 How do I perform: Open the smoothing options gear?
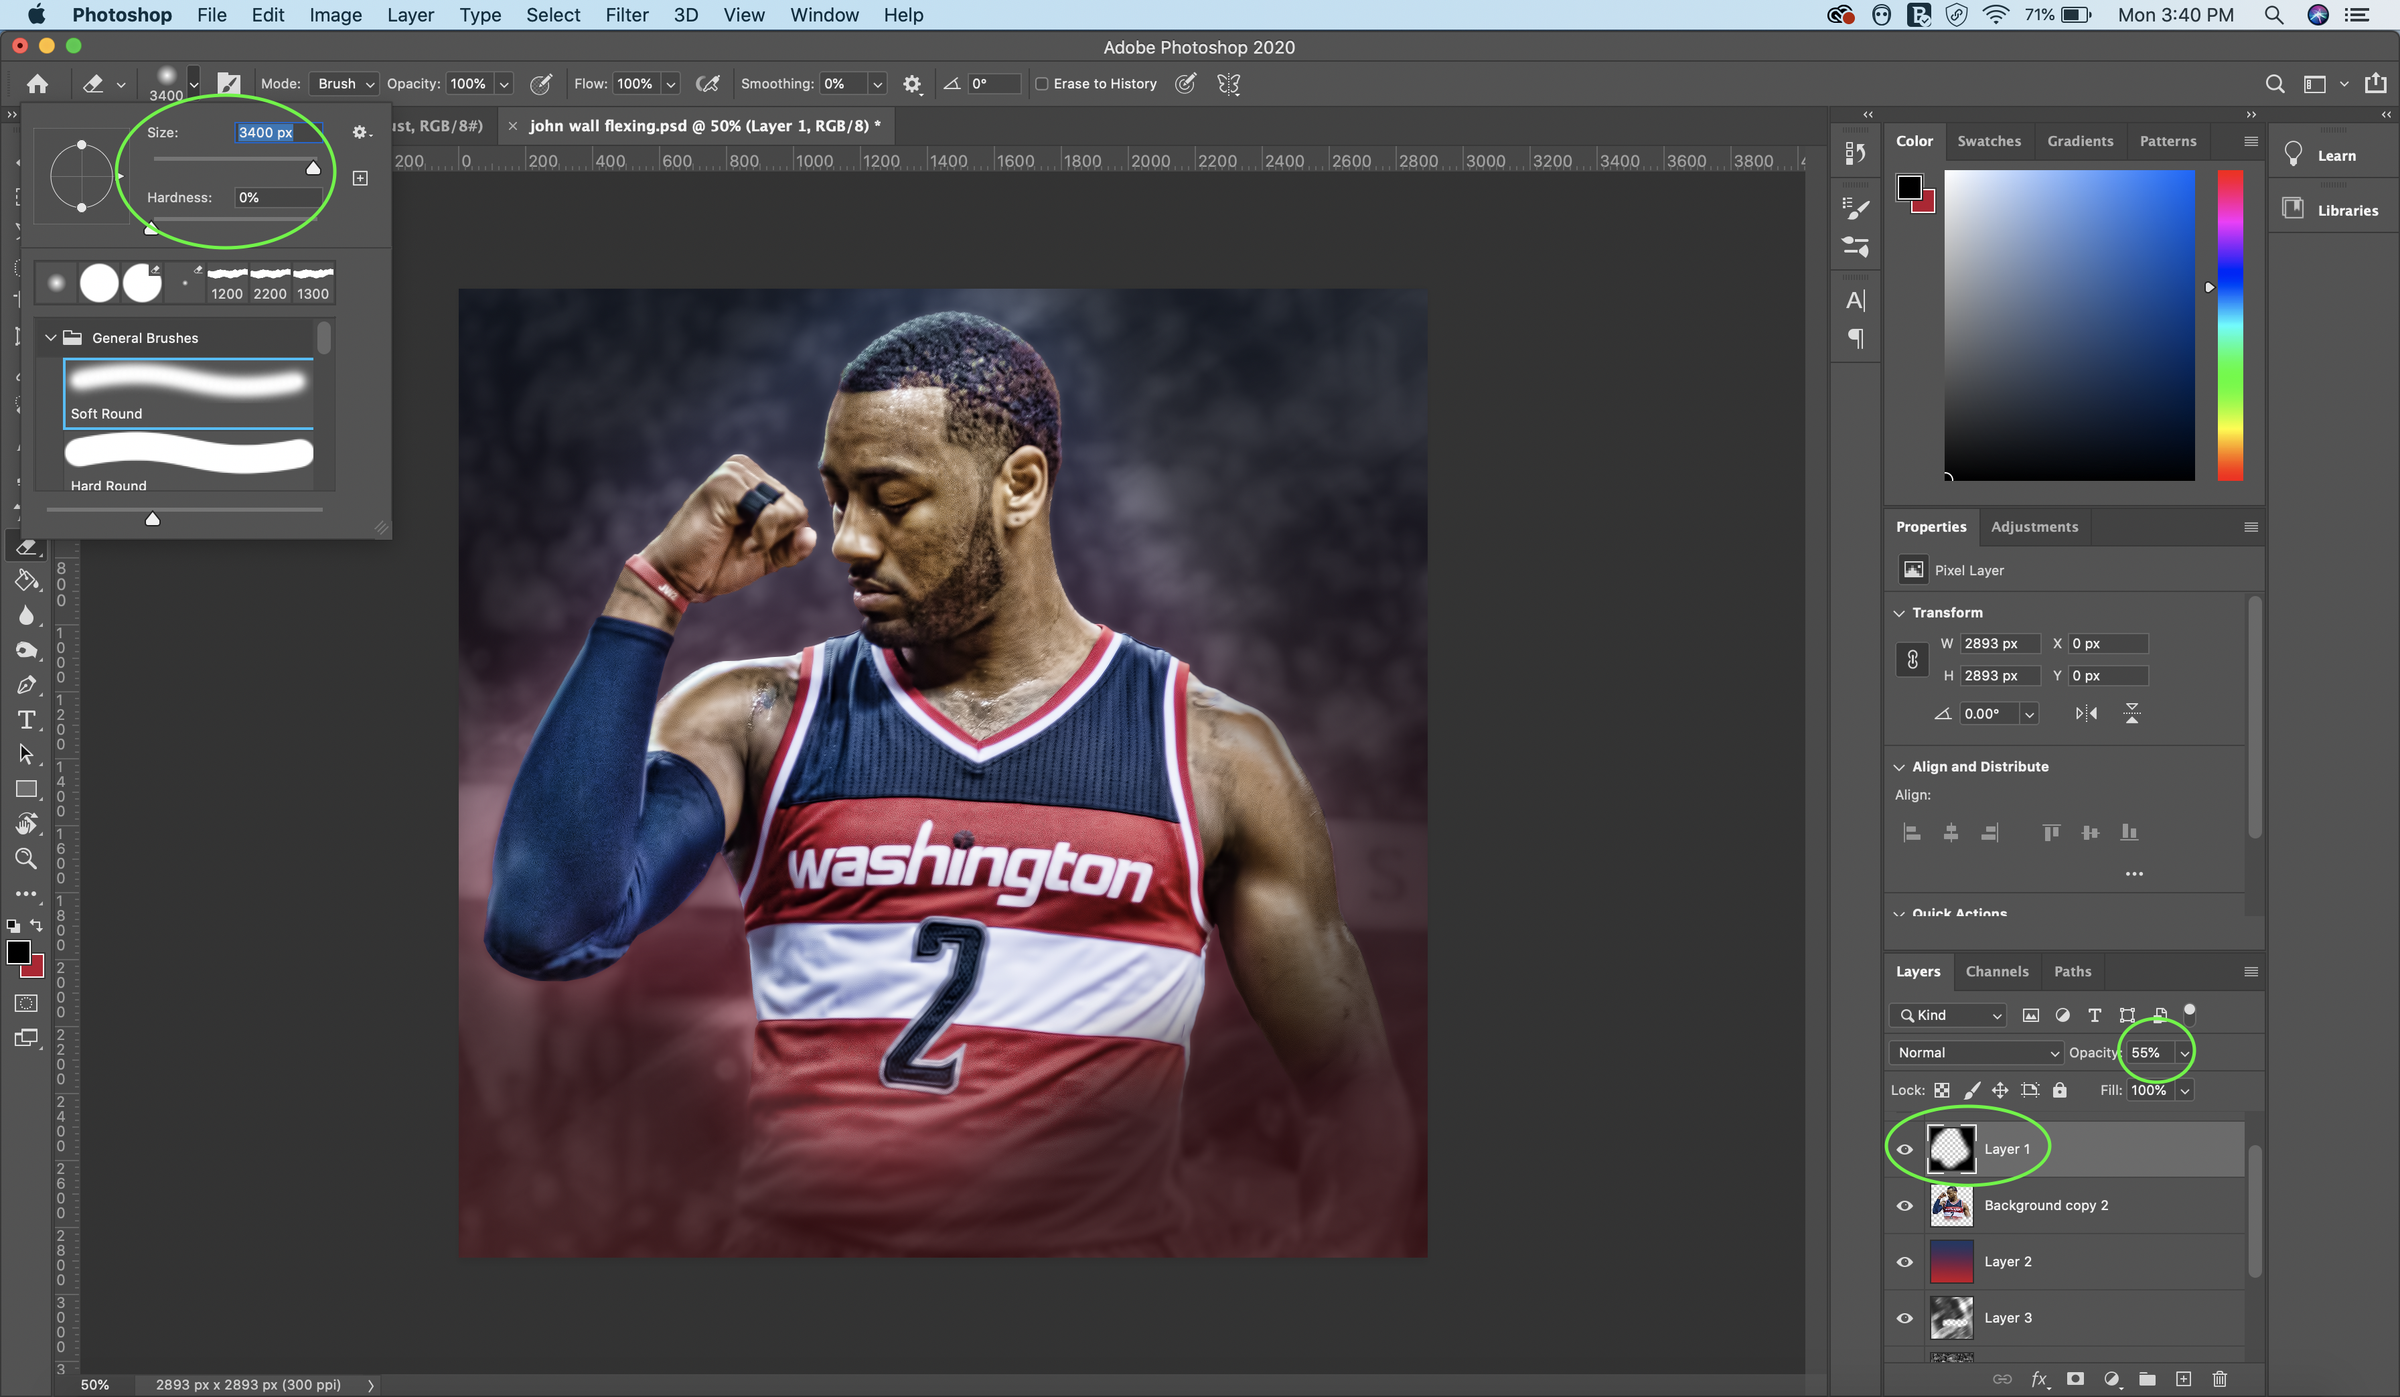coord(912,84)
